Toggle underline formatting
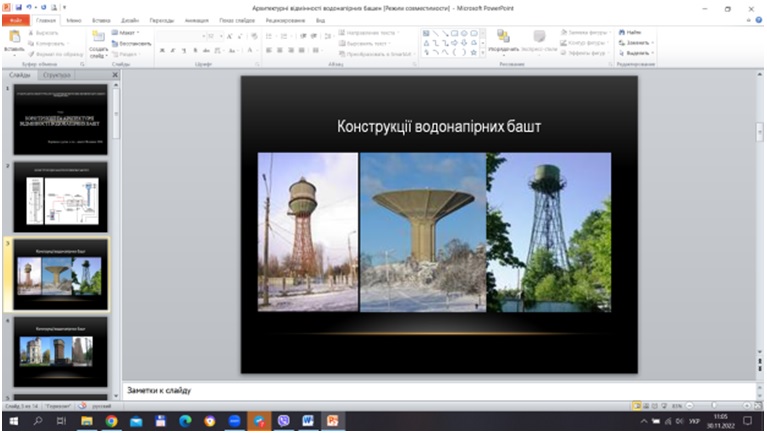Image resolution: width=767 pixels, height=433 pixels. (x=184, y=50)
